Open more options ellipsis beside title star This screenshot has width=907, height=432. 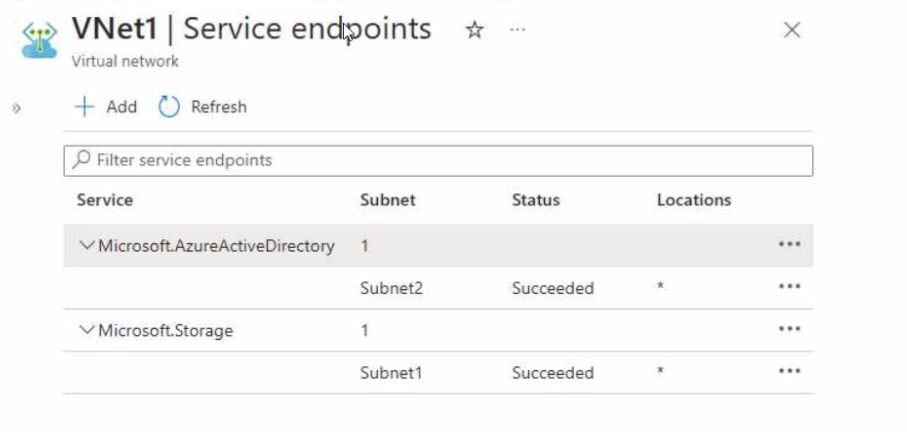pos(518,29)
